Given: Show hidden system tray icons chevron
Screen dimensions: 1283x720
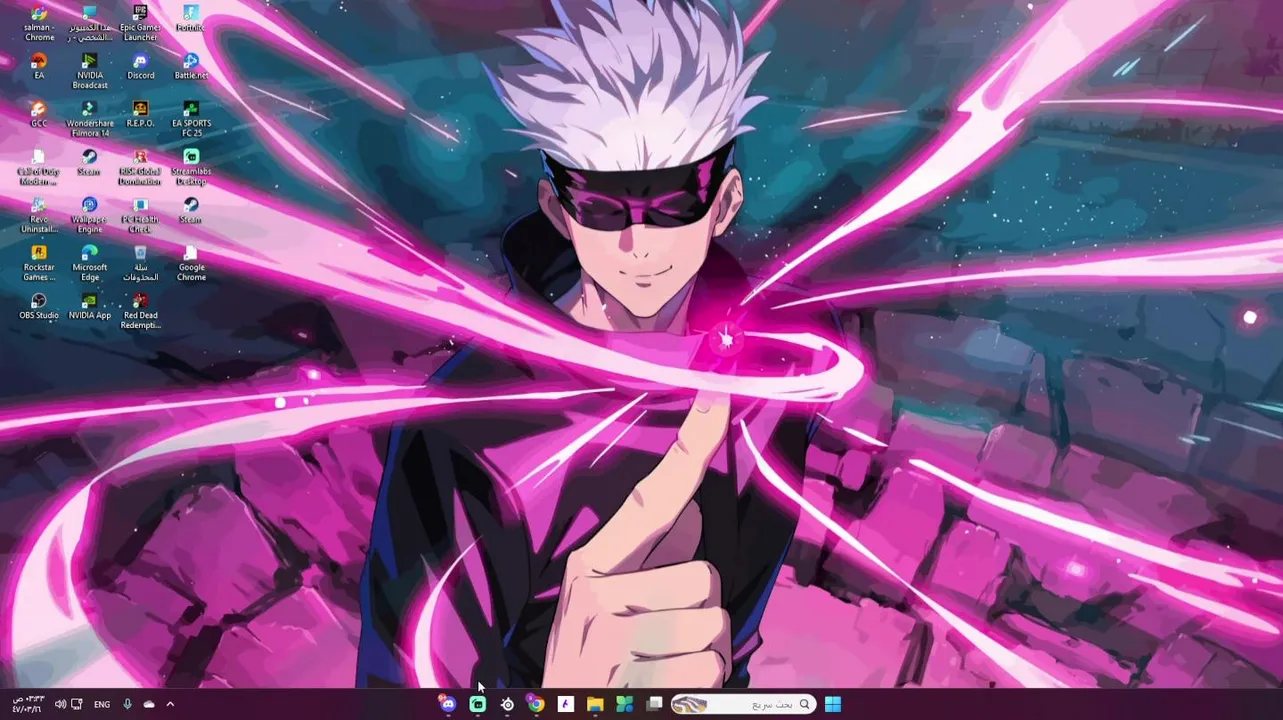Looking at the screenshot, I should 170,704.
